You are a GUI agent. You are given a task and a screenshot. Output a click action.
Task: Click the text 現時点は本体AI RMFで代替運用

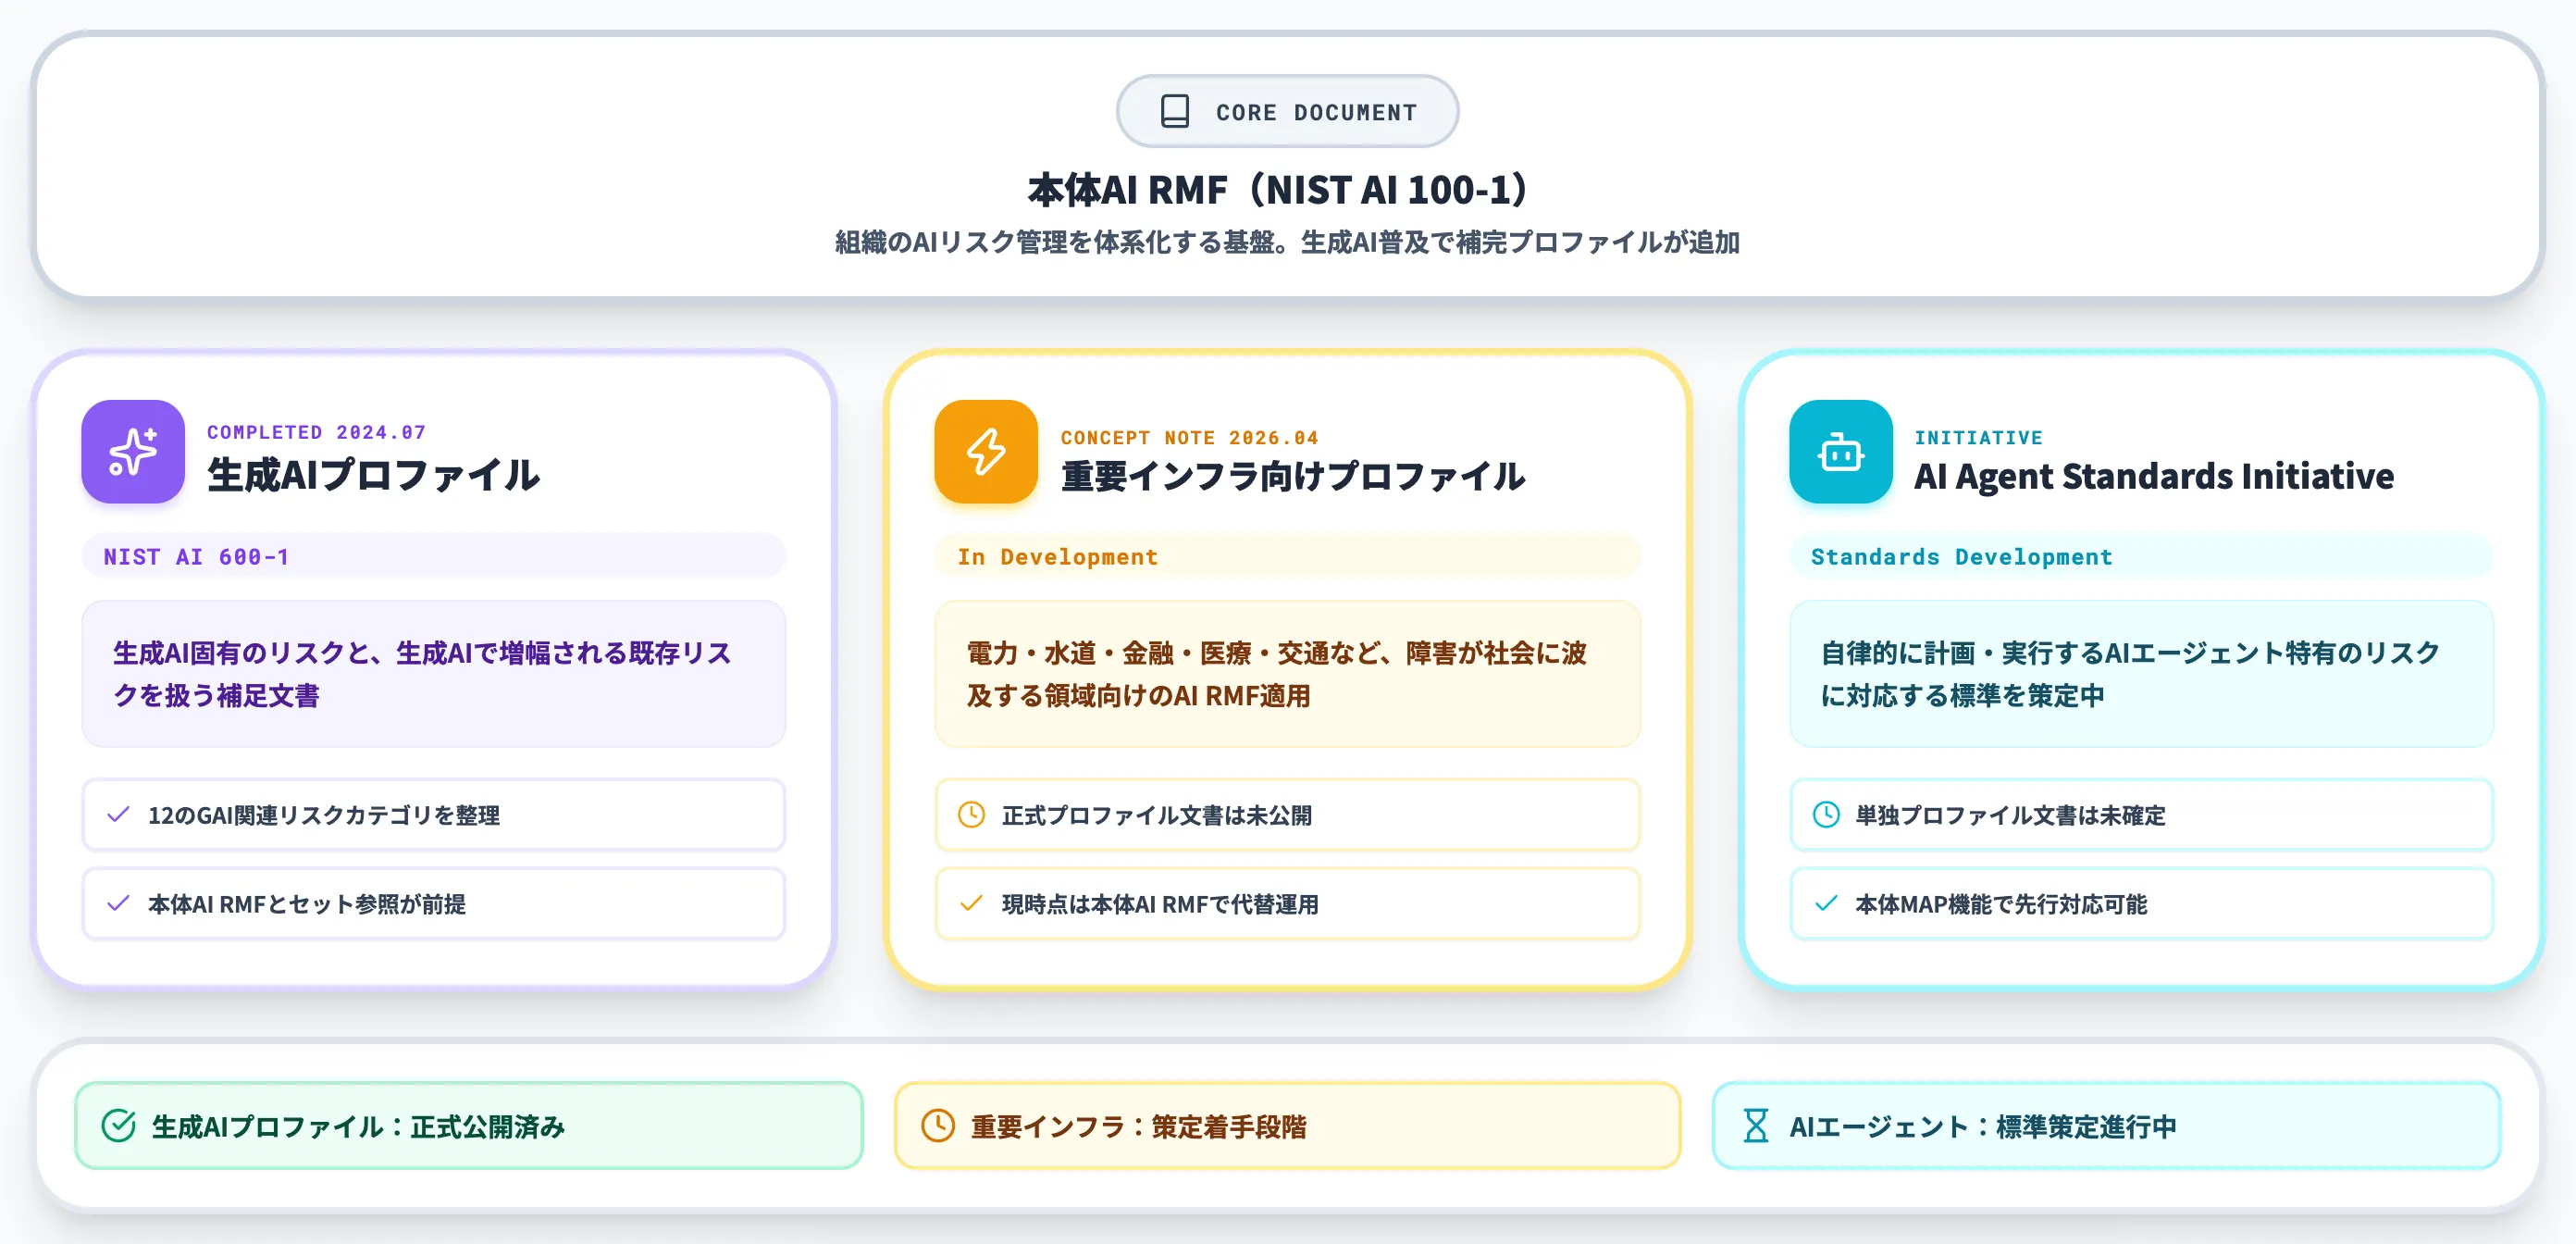[x=1160, y=904]
